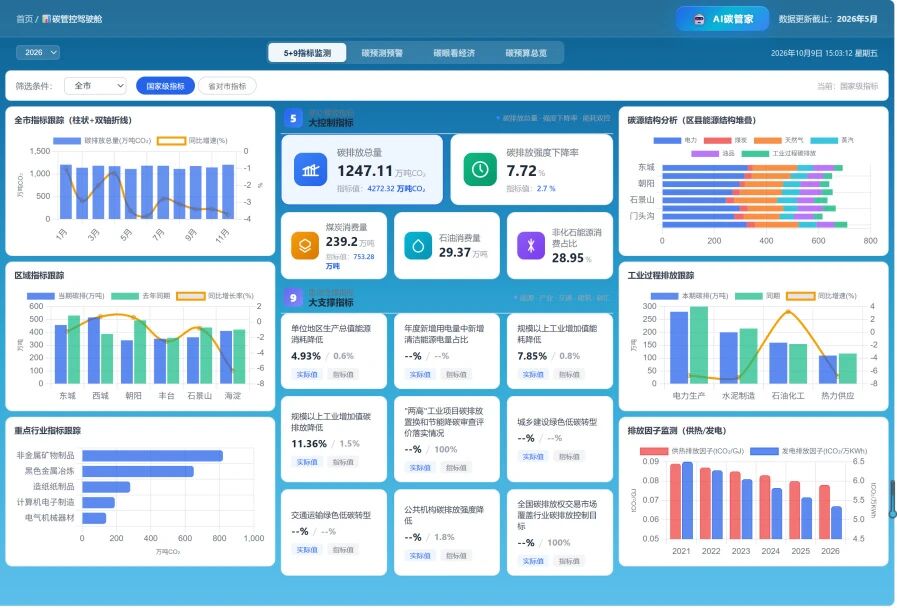Open the AI碳管家 assistant button
The height and width of the screenshot is (608, 897).
click(x=723, y=19)
